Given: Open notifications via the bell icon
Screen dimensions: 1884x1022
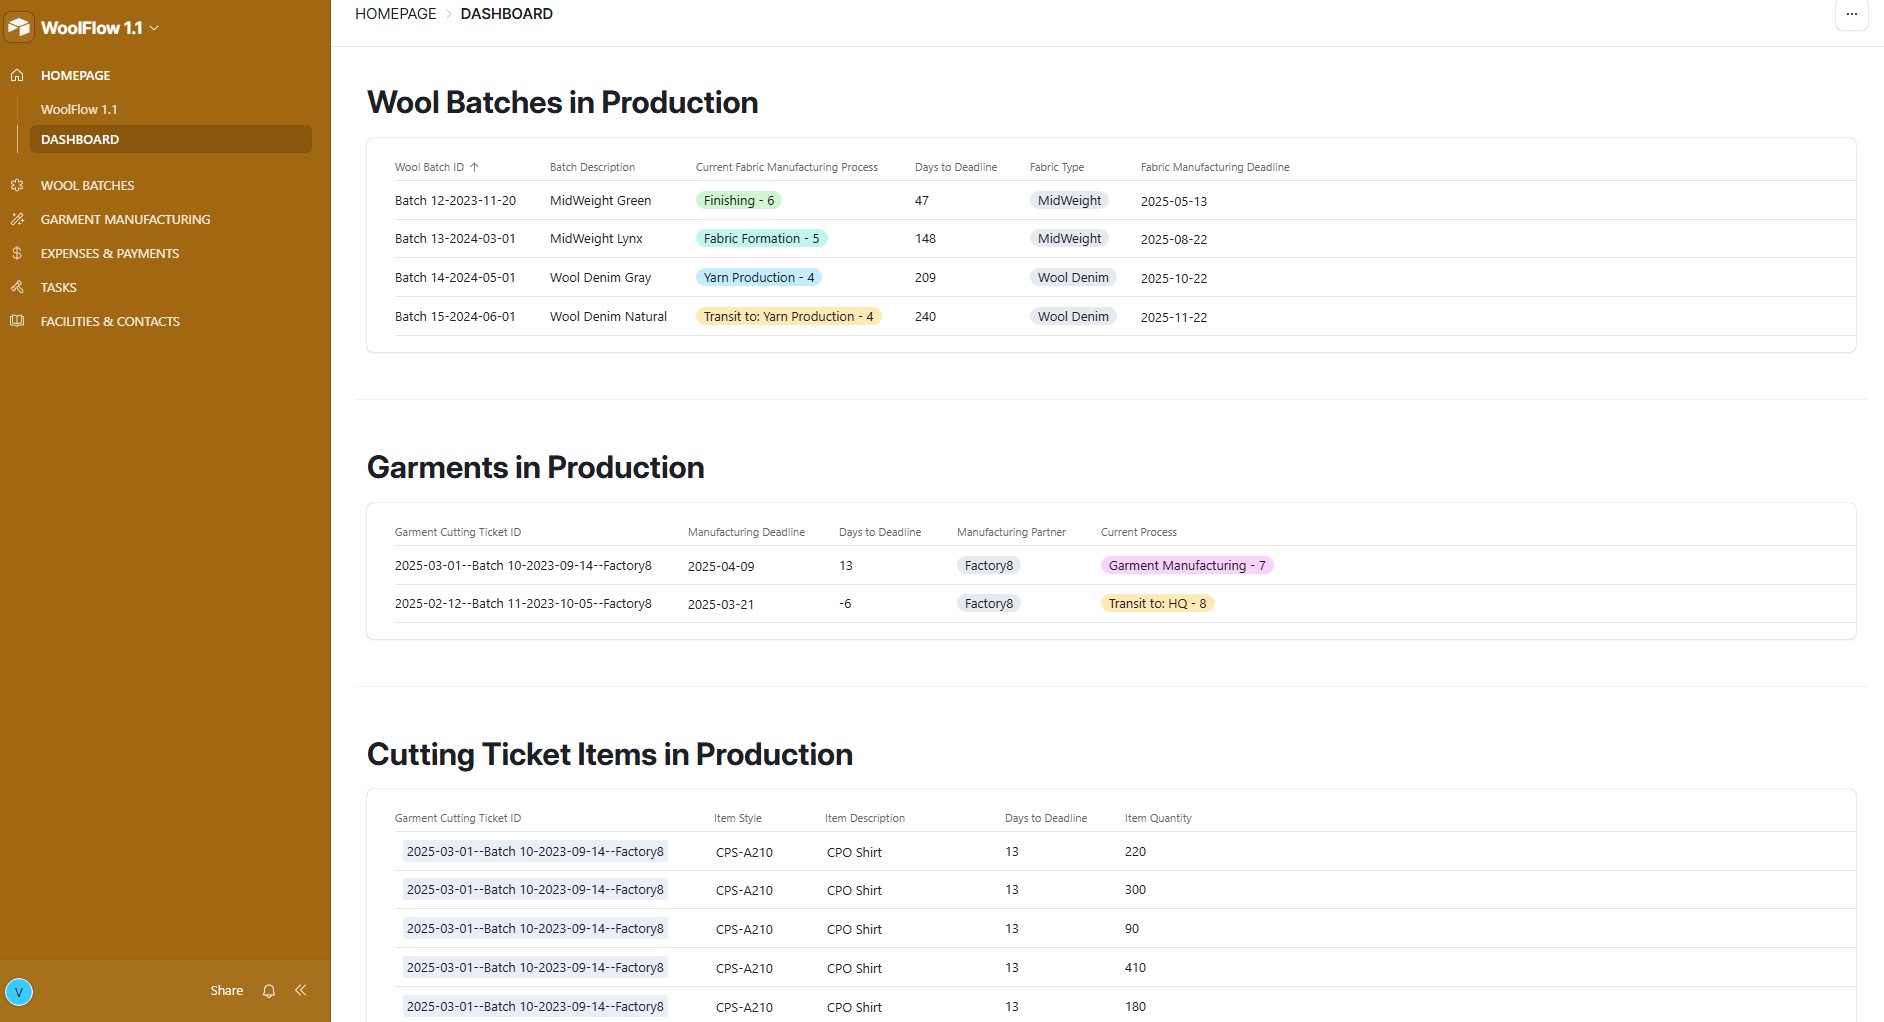Looking at the screenshot, I should point(269,991).
